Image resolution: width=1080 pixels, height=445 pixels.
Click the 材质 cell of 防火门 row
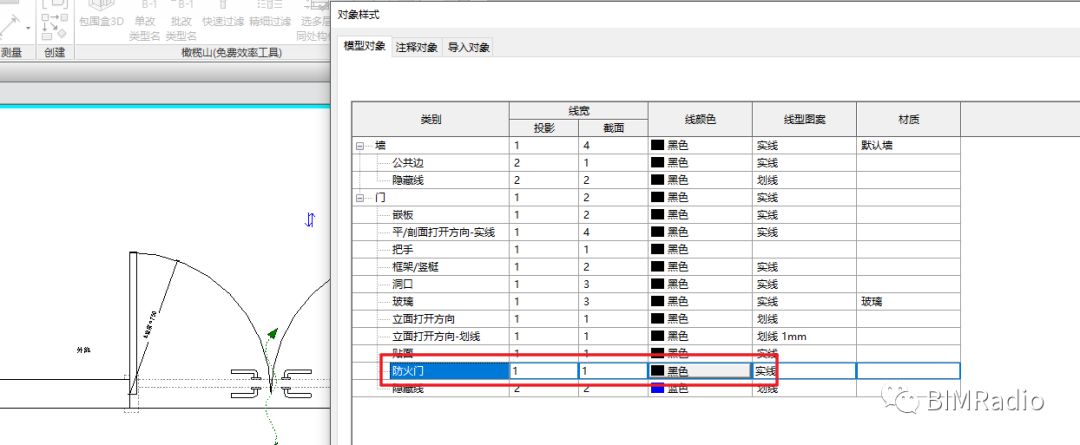tap(908, 371)
